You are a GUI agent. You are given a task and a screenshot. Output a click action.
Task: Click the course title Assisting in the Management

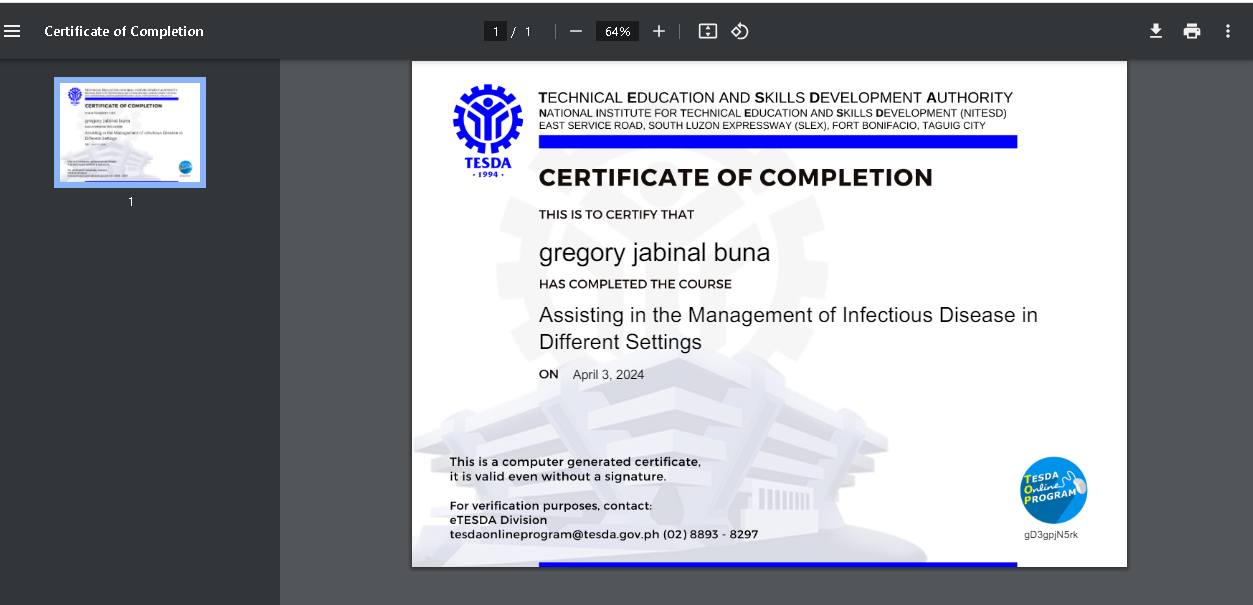[x=787, y=316]
